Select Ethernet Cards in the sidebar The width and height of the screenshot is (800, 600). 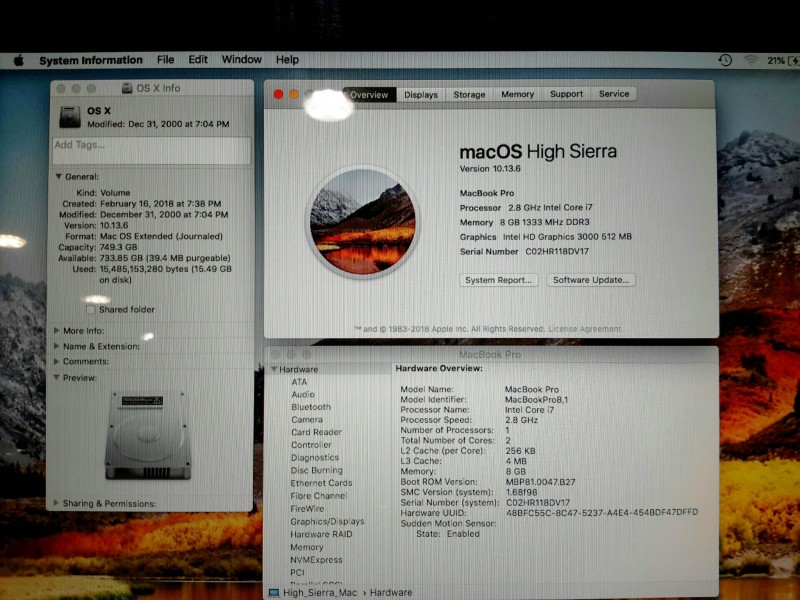pyautogui.click(x=321, y=483)
